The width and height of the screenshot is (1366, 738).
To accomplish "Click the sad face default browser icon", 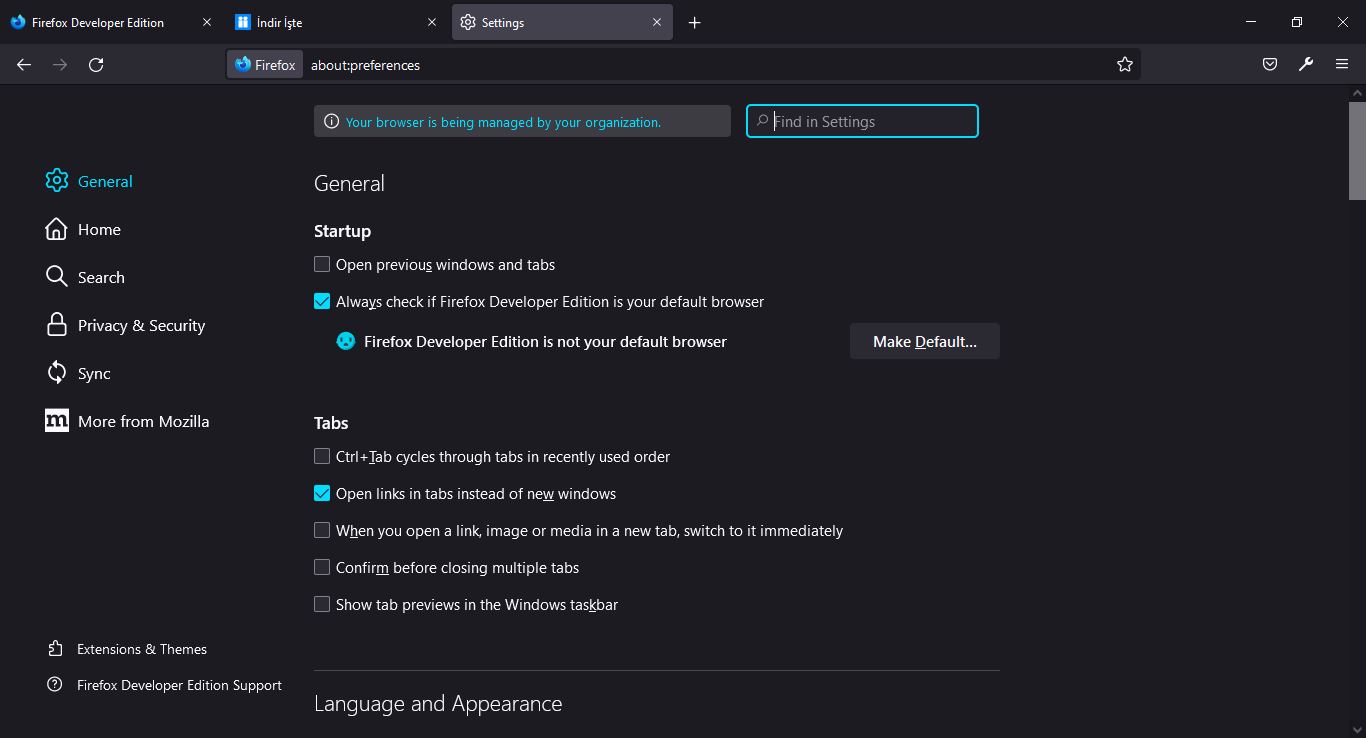I will click(x=346, y=341).
